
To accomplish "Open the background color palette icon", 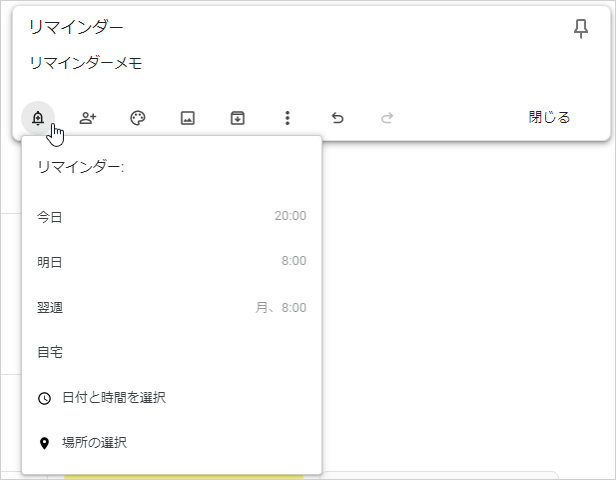I will click(138, 118).
